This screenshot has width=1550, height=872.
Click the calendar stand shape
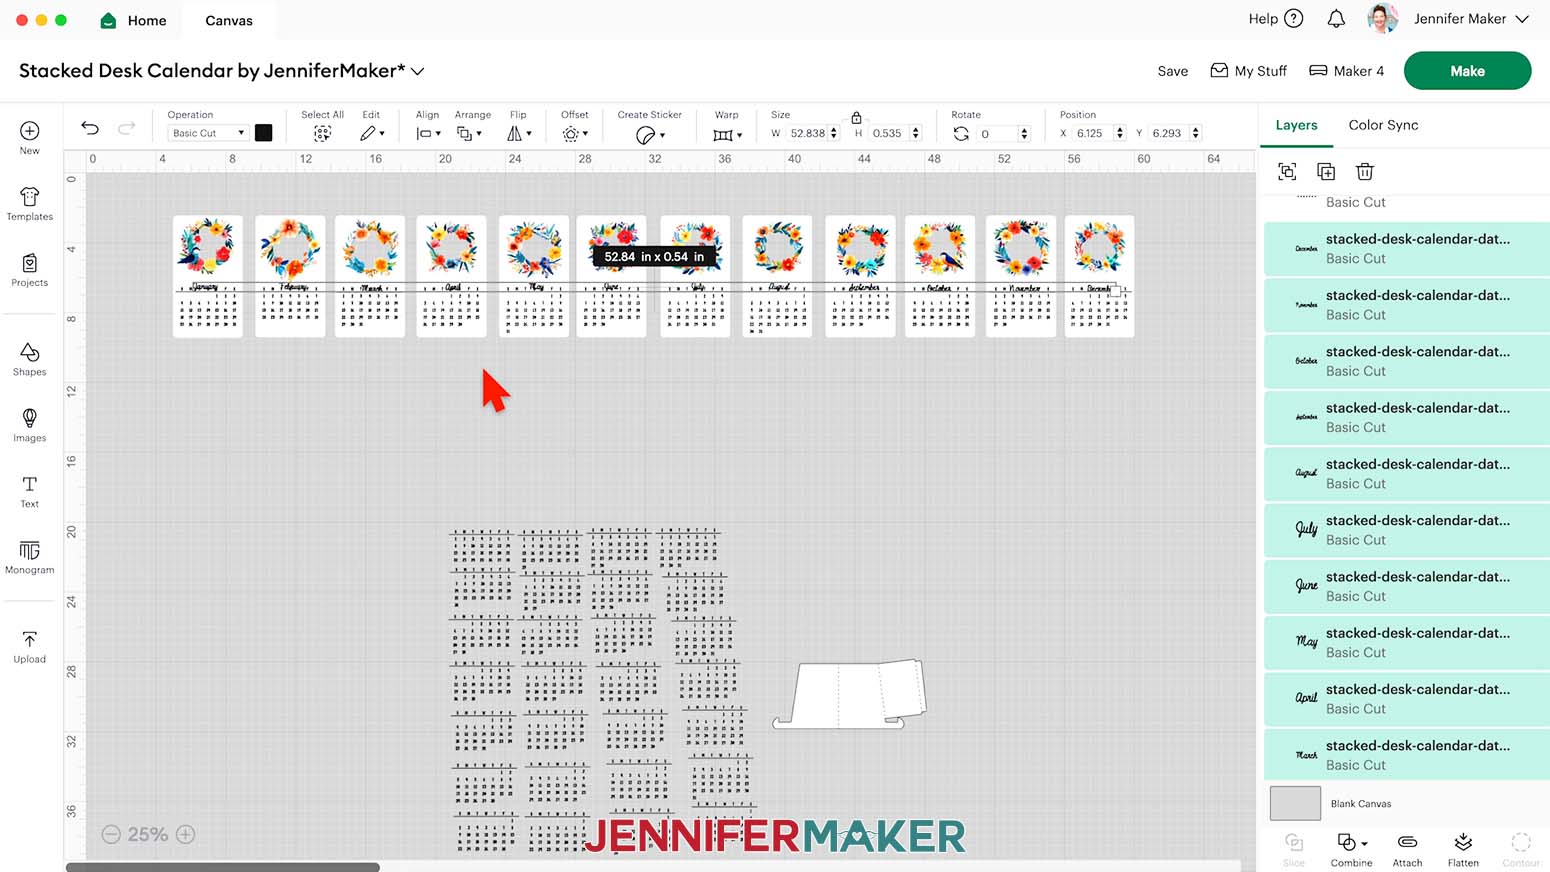point(850,693)
